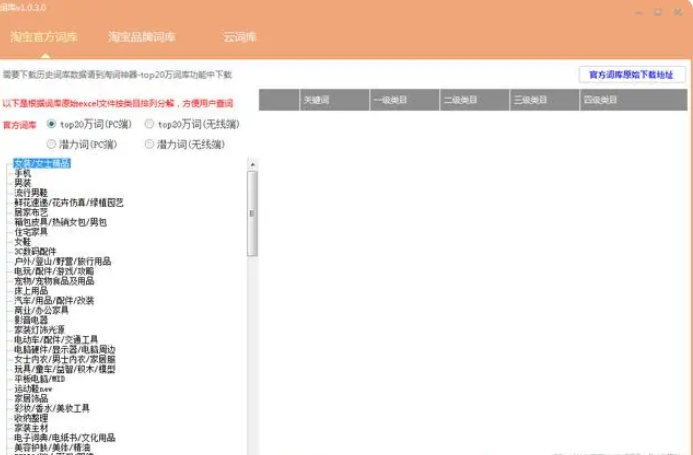Select the 家居饰品 category
The image size is (693, 455).
31,398
